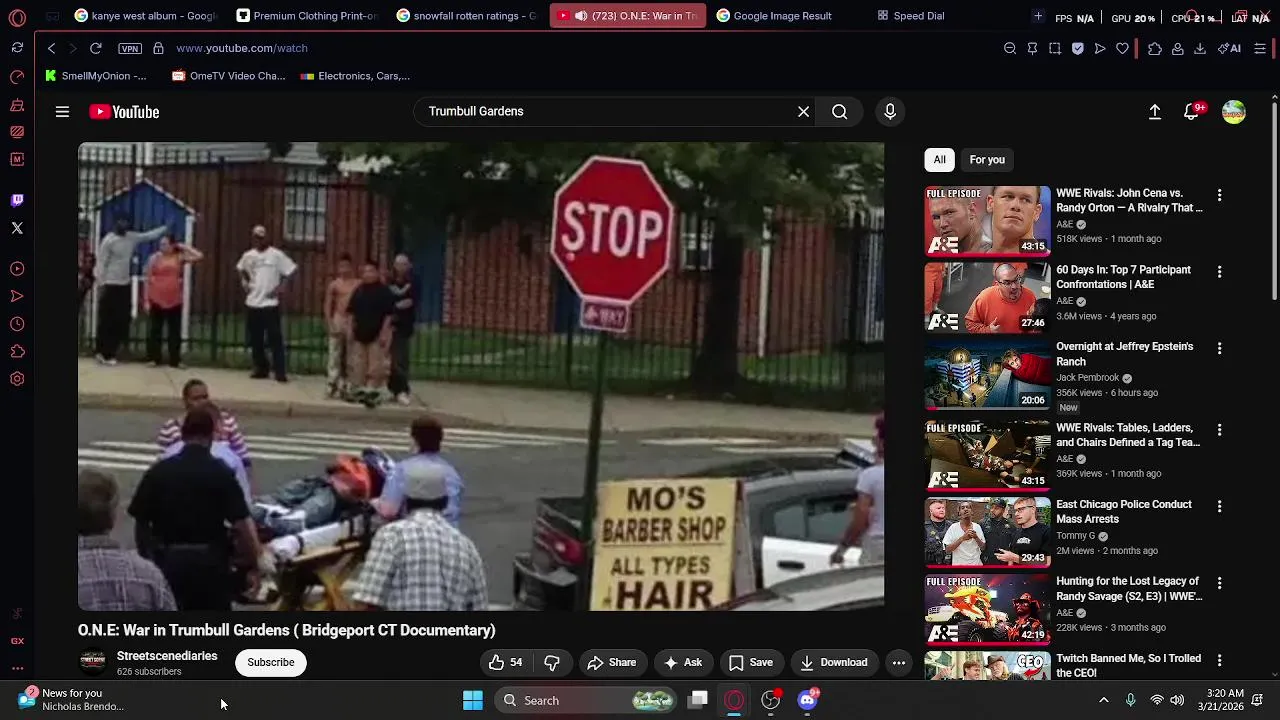Clear the YouTube search text

[x=803, y=112]
